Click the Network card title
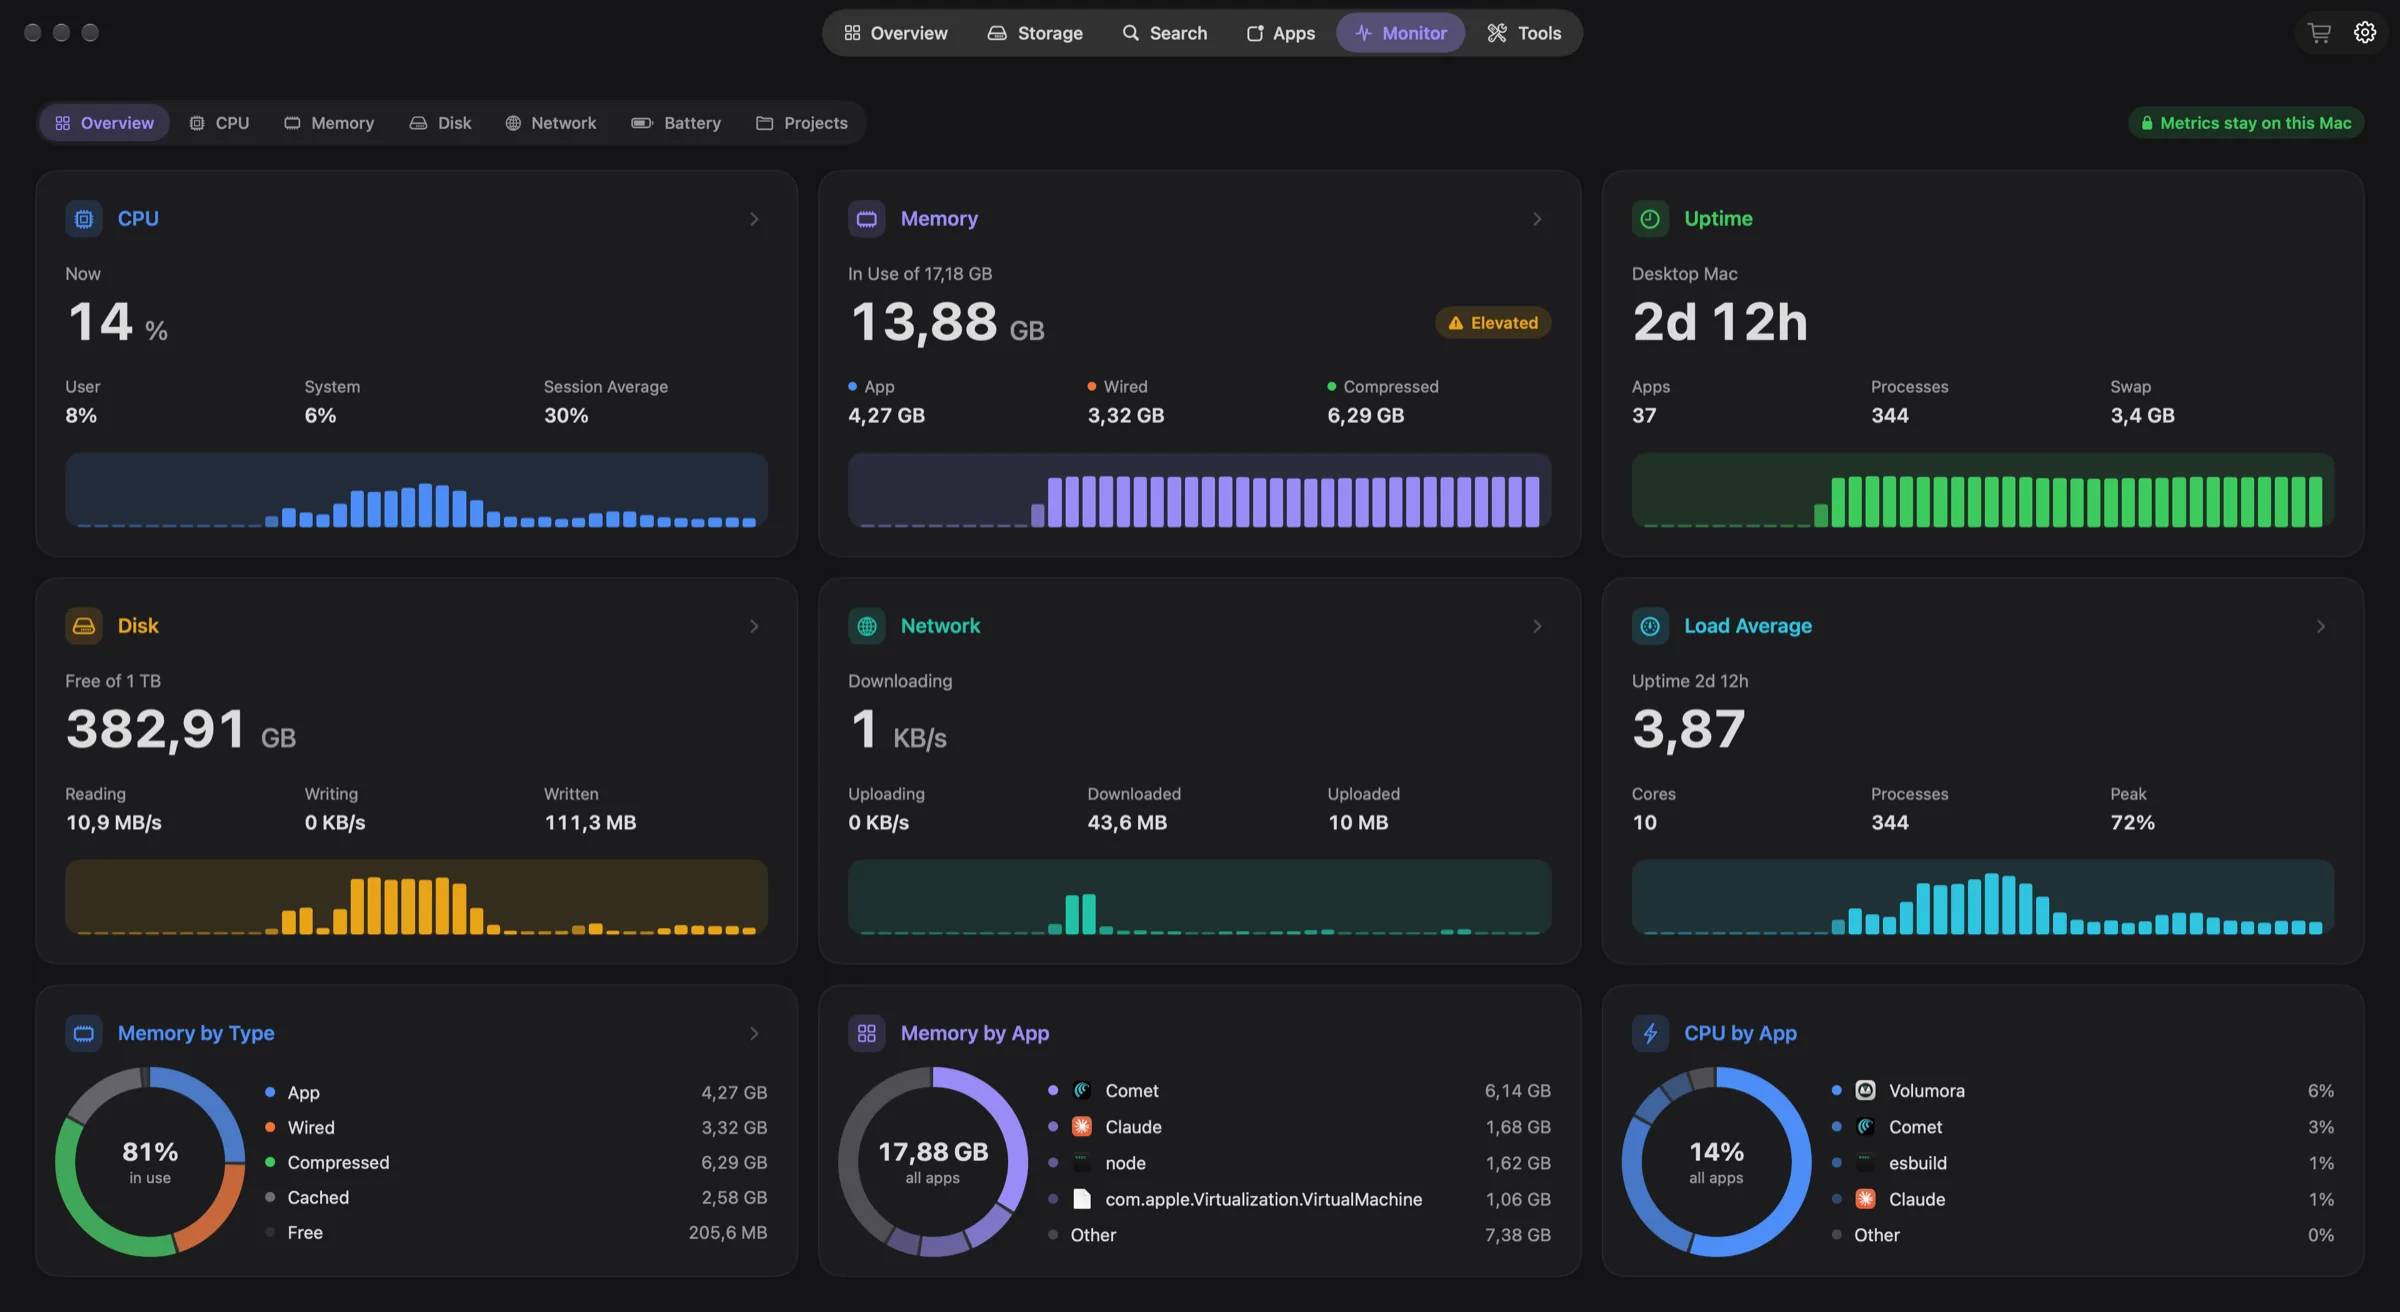 point(940,625)
